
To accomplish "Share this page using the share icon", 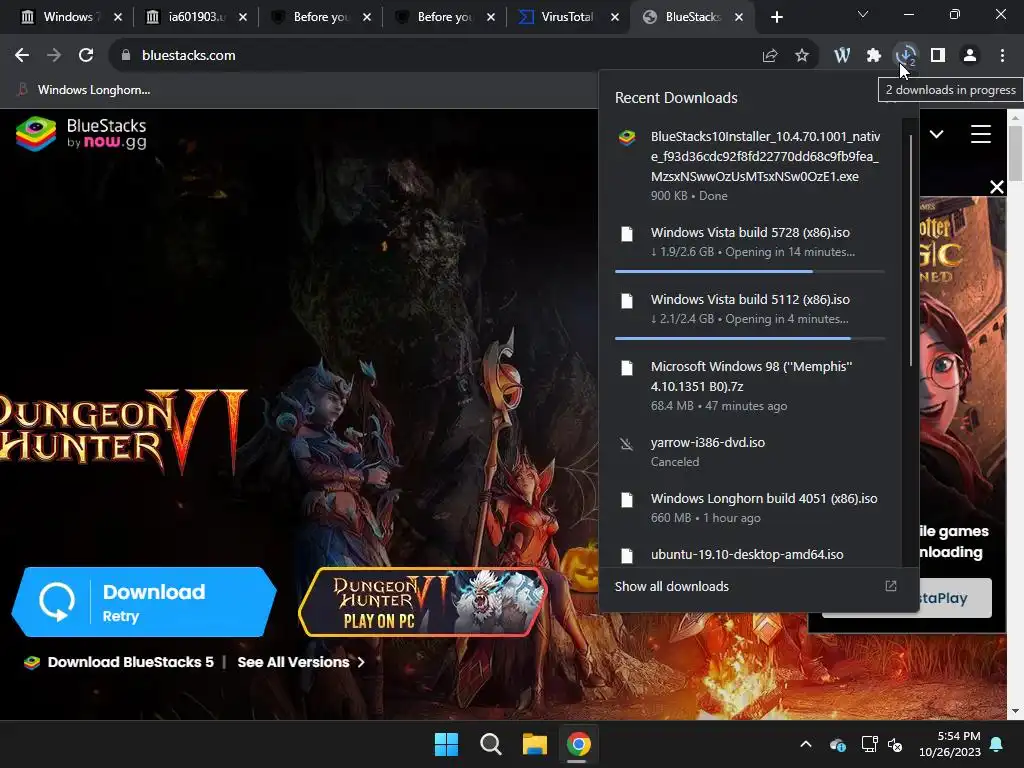I will point(770,56).
